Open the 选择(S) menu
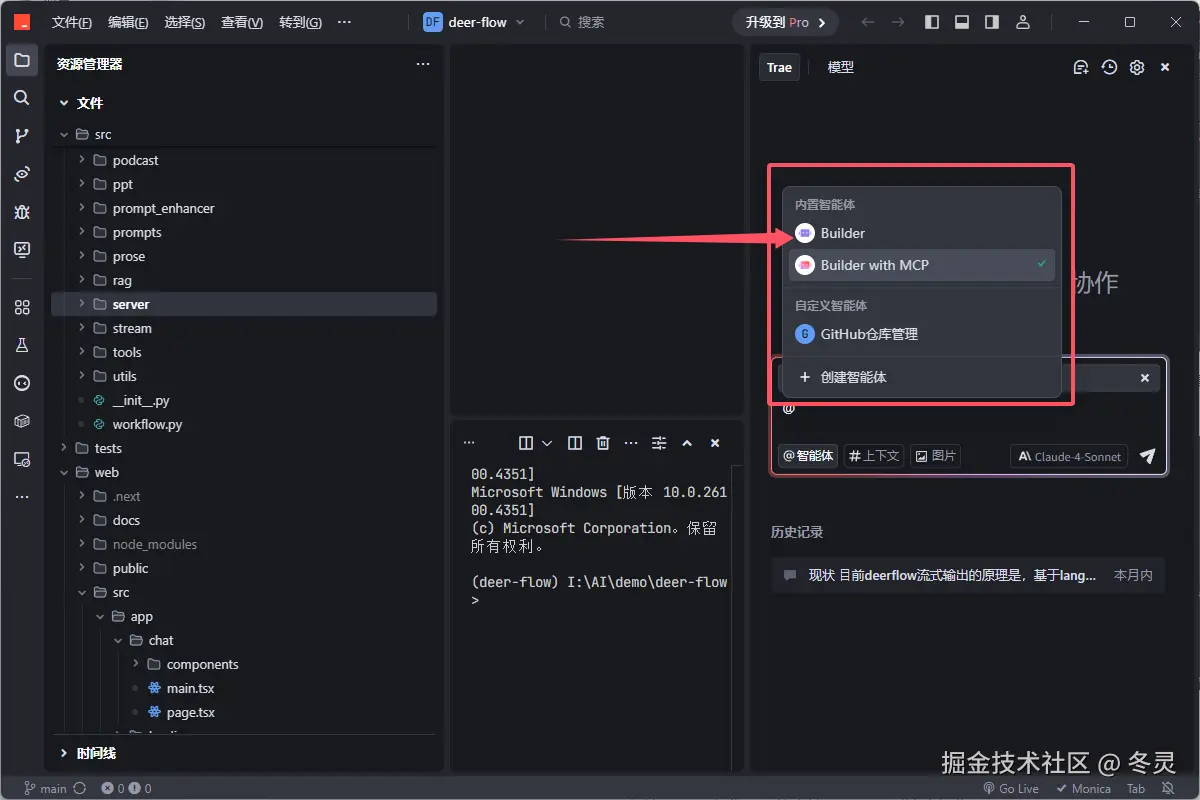This screenshot has height=800, width=1200. point(185,22)
